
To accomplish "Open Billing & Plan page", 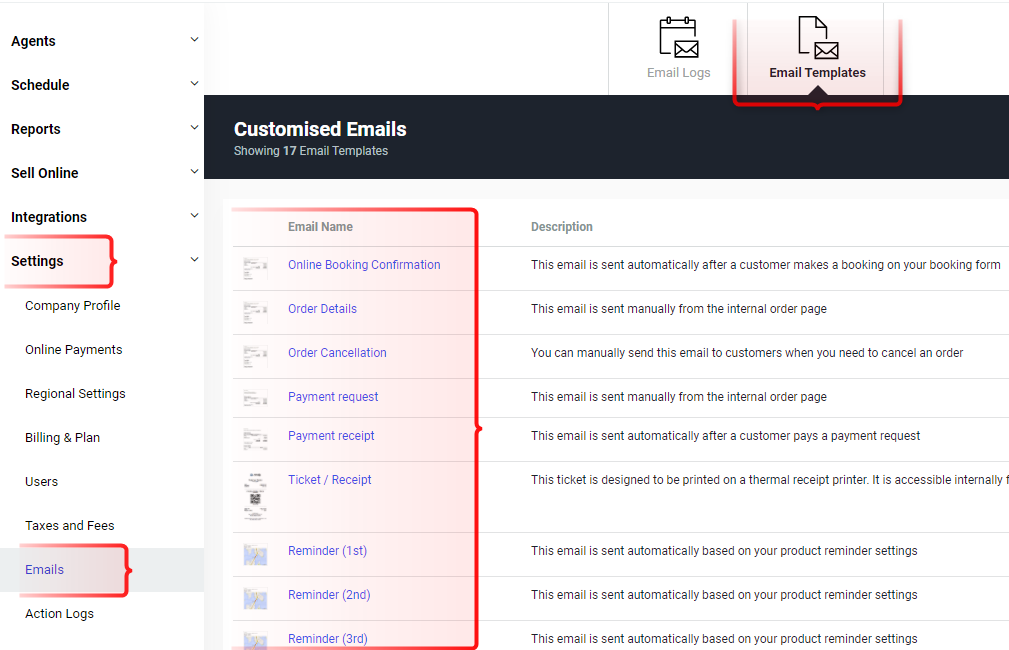I will coord(62,438).
